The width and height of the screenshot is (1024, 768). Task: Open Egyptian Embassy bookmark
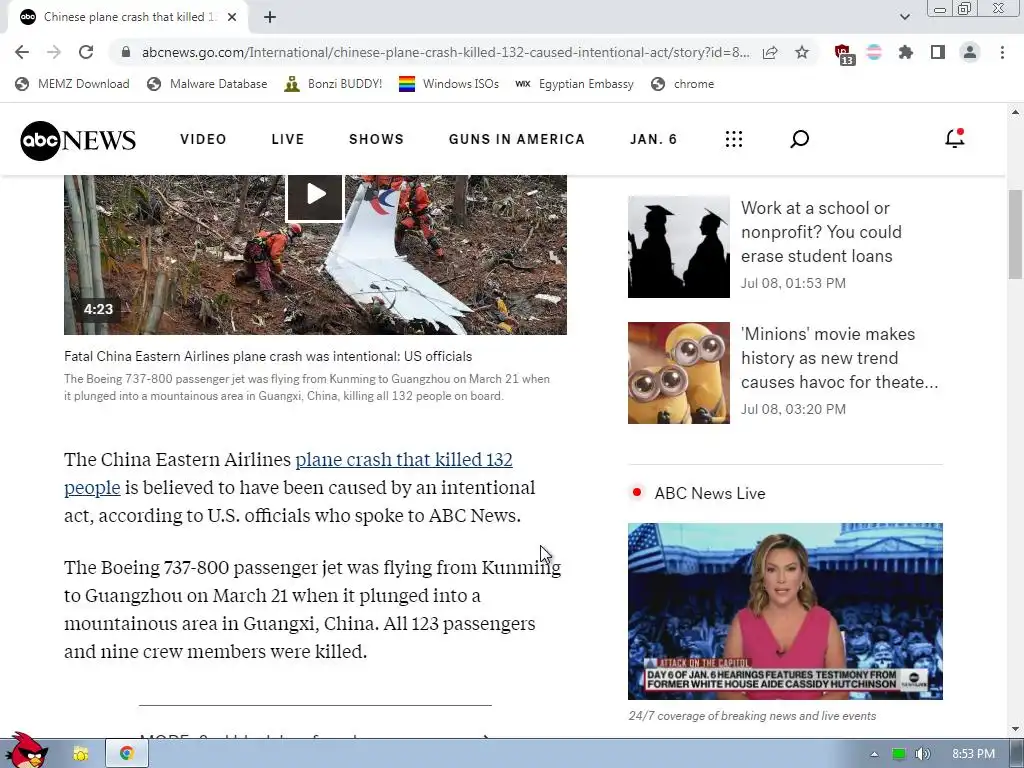575,84
